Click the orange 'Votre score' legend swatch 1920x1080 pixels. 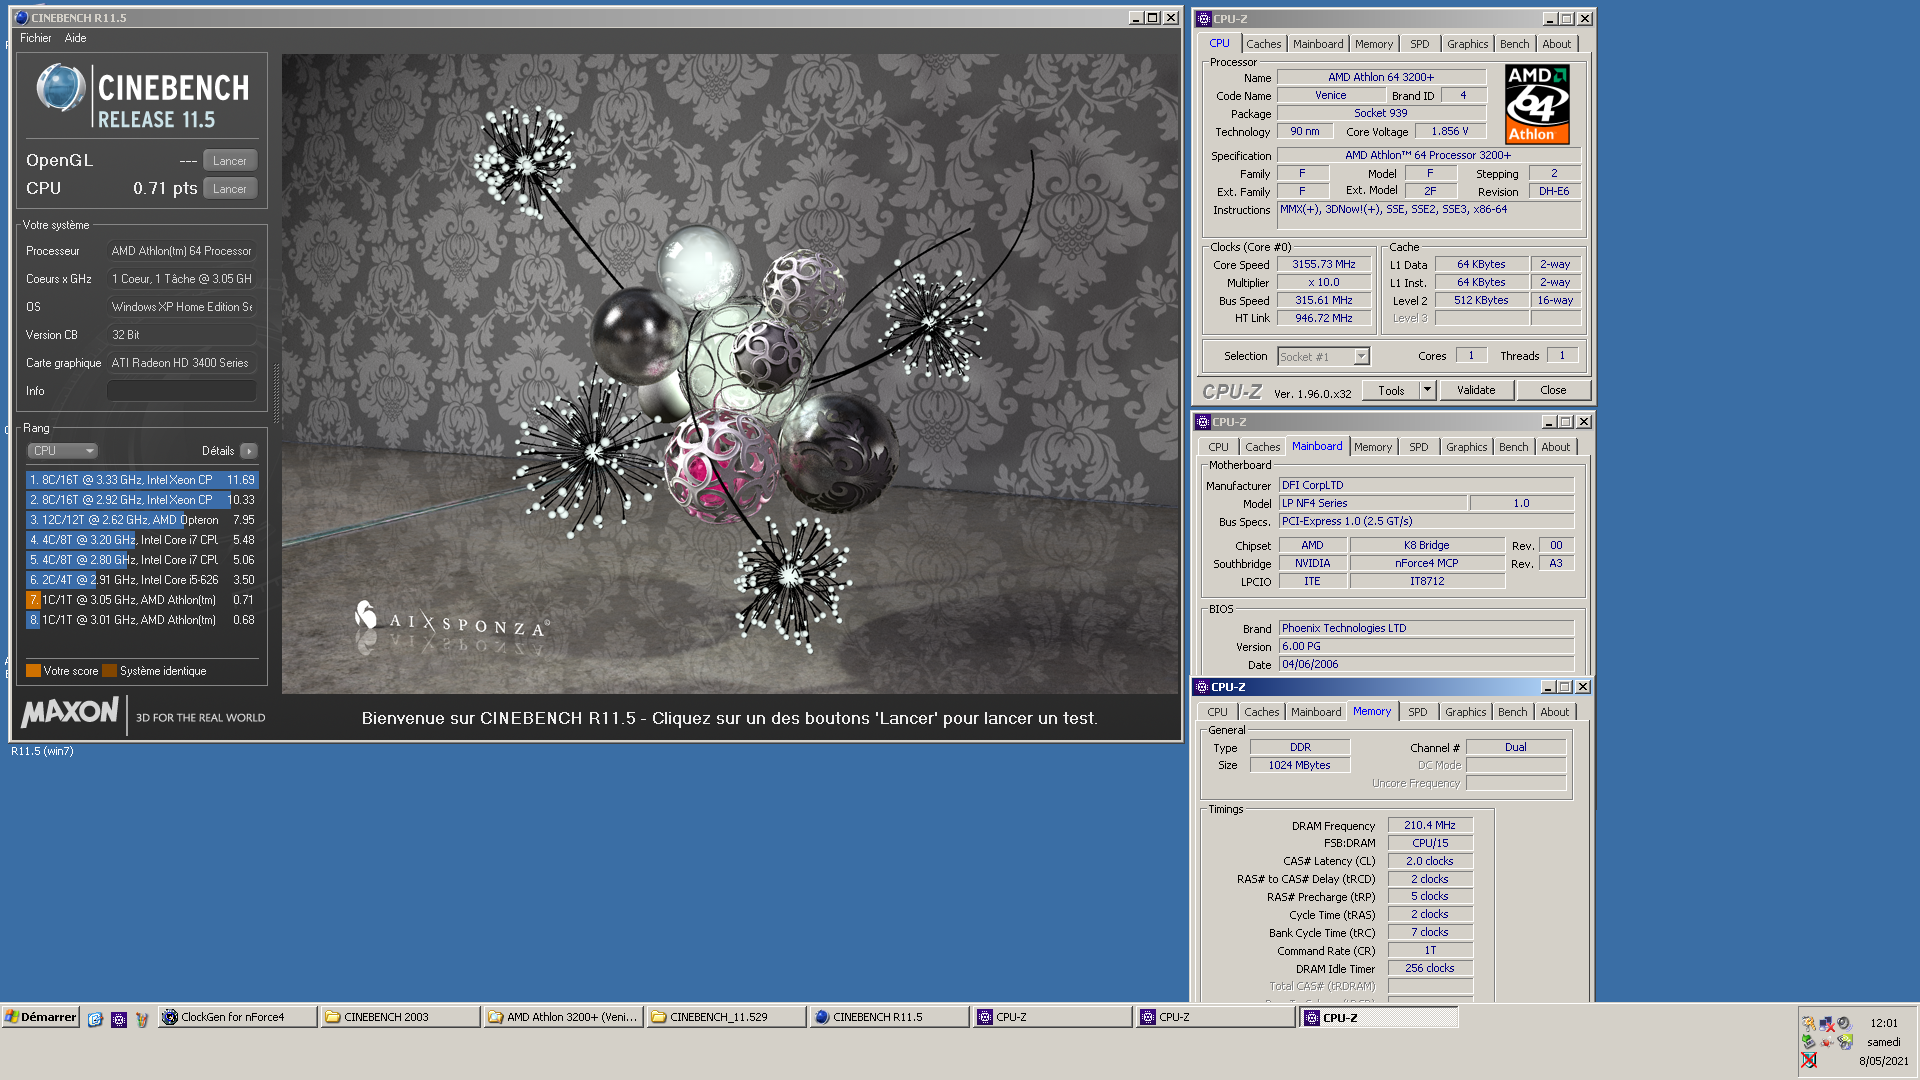coord(33,671)
